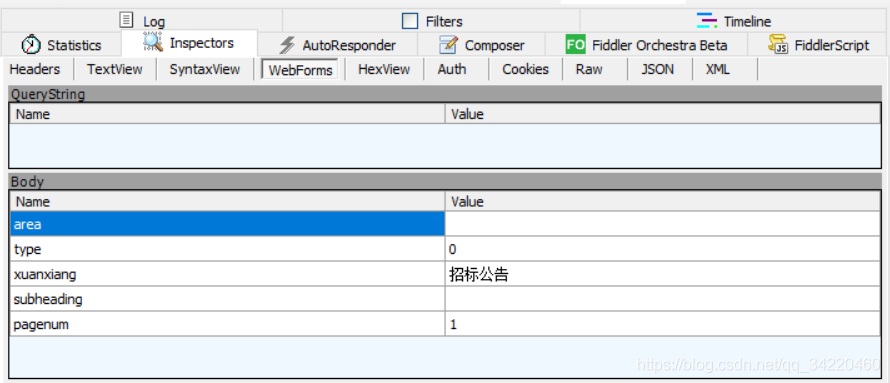Open the JSON inspector

[658, 69]
